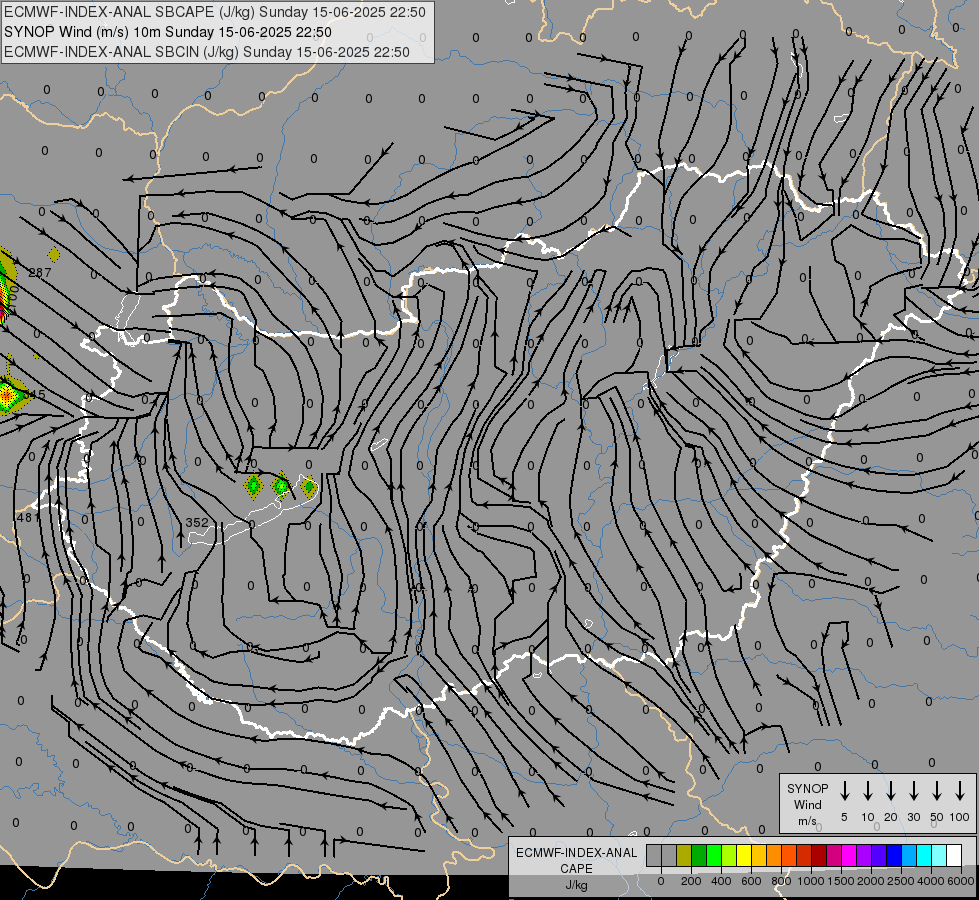Pick the olive swatch in CAPE legend
This screenshot has height=900, width=979.
click(x=684, y=855)
